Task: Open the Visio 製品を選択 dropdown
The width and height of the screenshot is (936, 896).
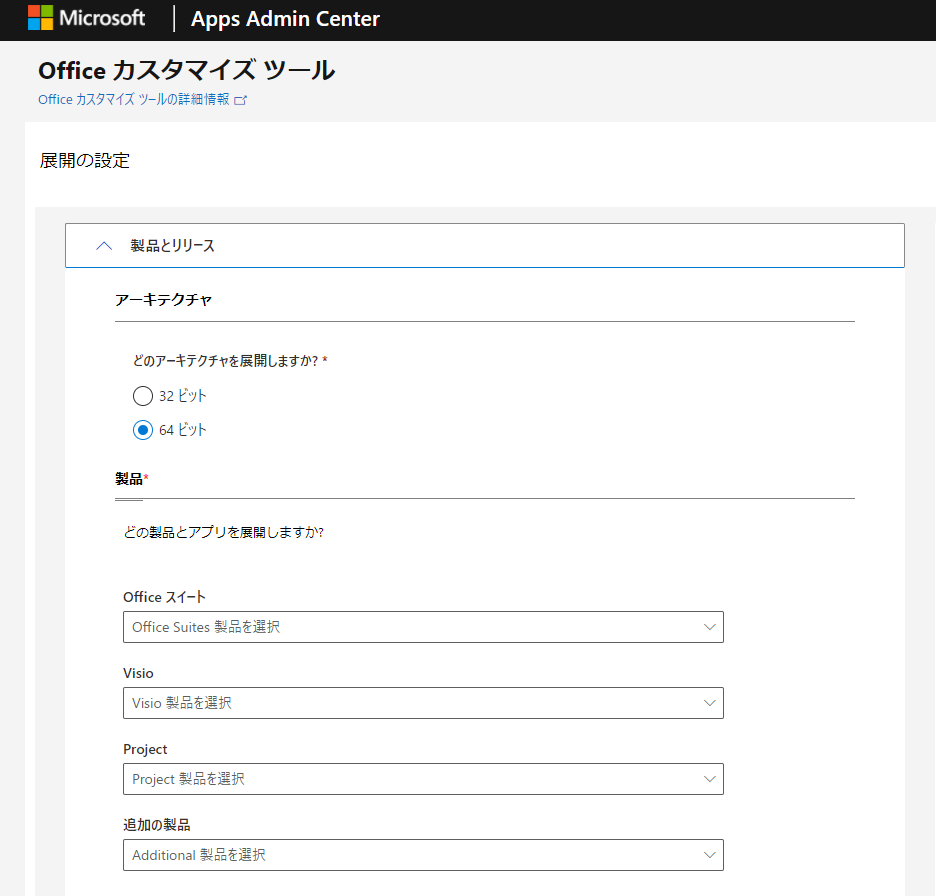Action: click(x=420, y=703)
